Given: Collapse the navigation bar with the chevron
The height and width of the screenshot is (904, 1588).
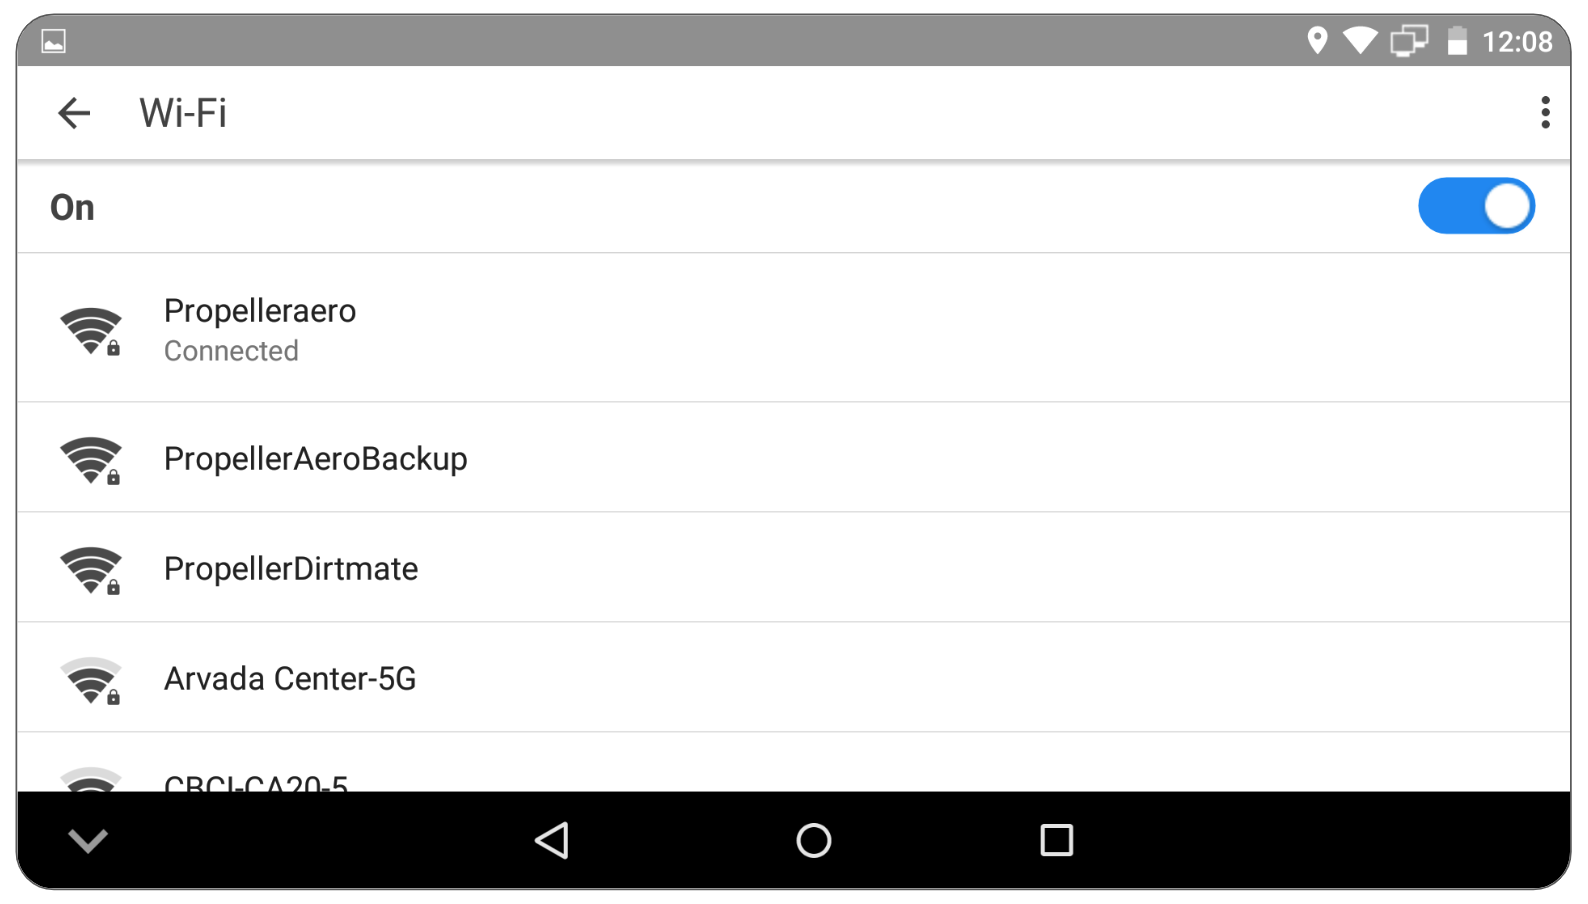Looking at the screenshot, I should [88, 840].
